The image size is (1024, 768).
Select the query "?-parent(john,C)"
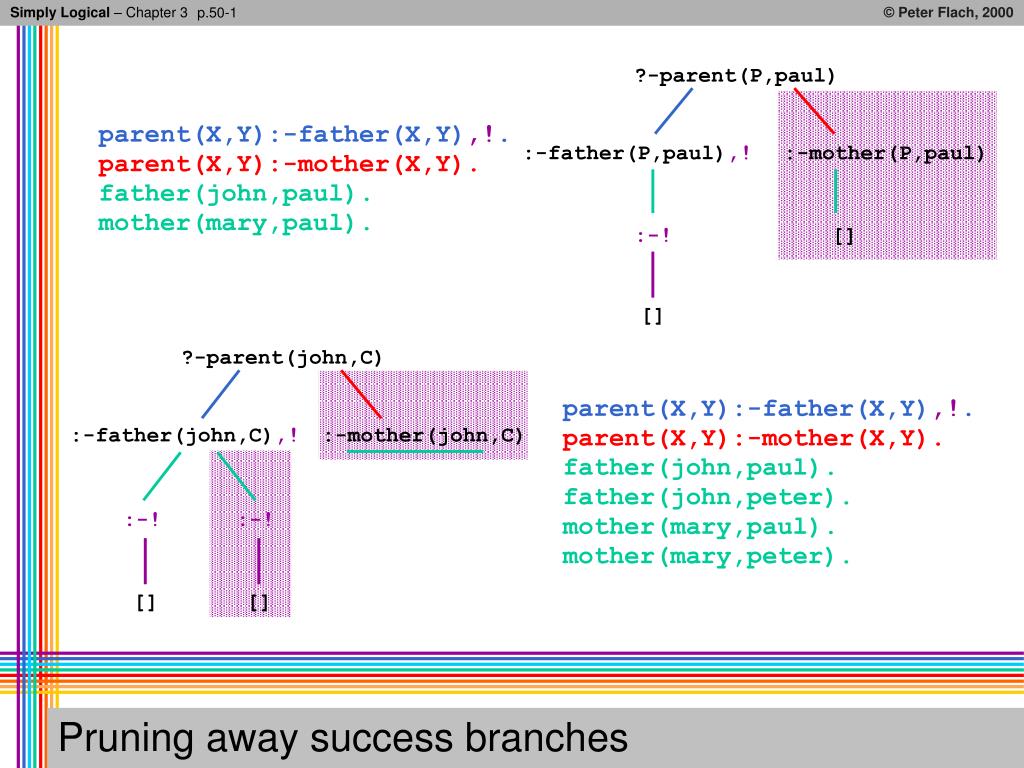282,358
